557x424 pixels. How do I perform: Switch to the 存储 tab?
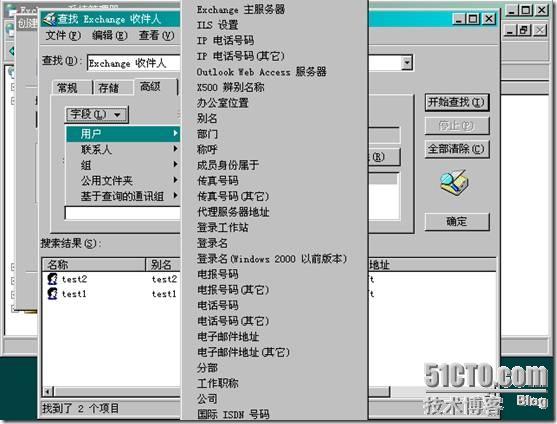(x=109, y=87)
